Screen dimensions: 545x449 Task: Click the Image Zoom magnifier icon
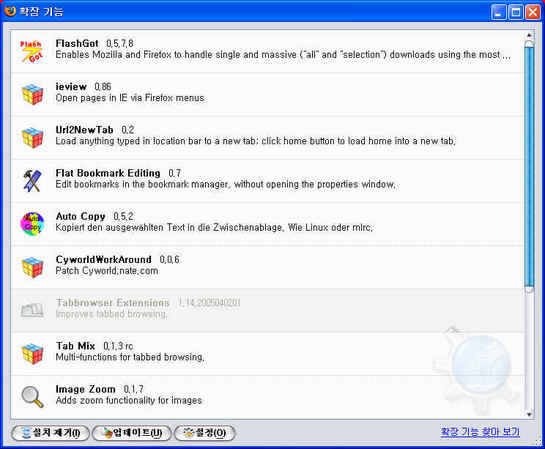32,397
